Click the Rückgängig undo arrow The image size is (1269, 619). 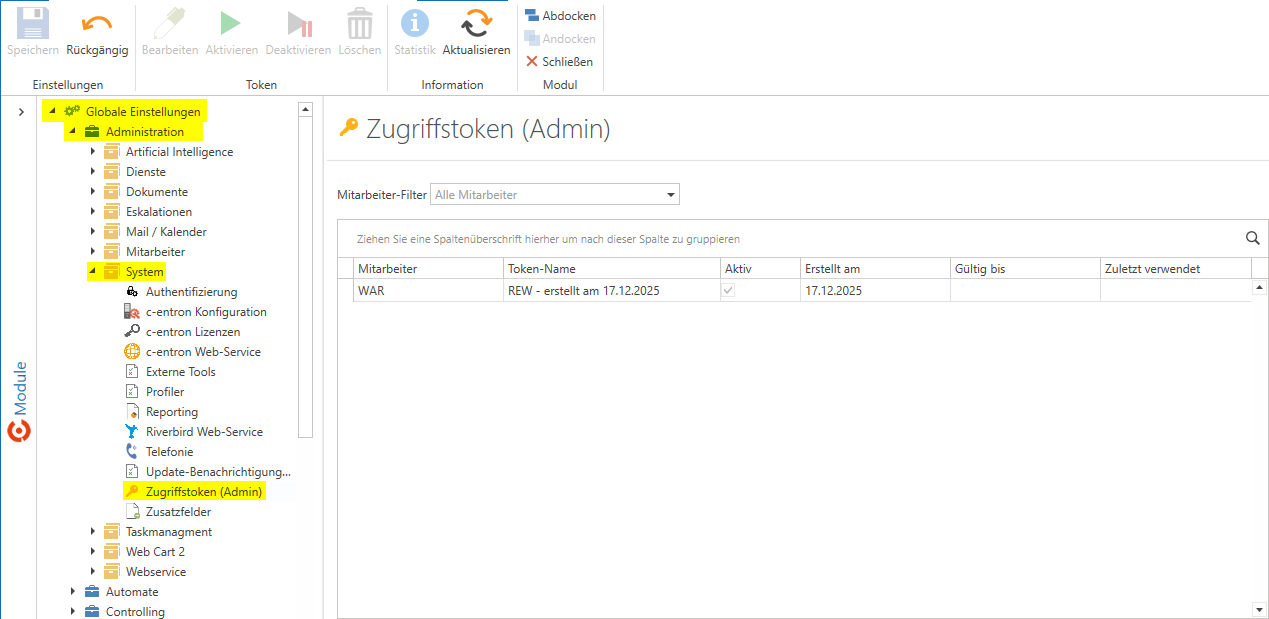(97, 22)
